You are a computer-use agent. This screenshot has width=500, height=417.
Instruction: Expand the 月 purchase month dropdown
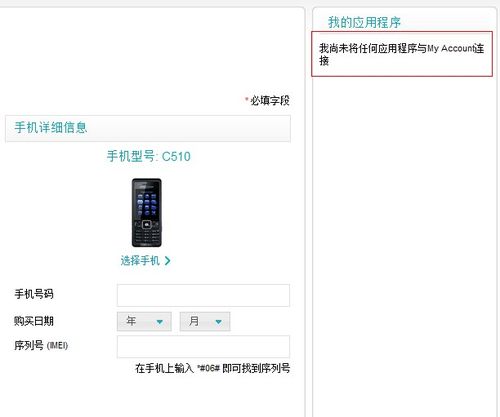[x=205, y=321]
